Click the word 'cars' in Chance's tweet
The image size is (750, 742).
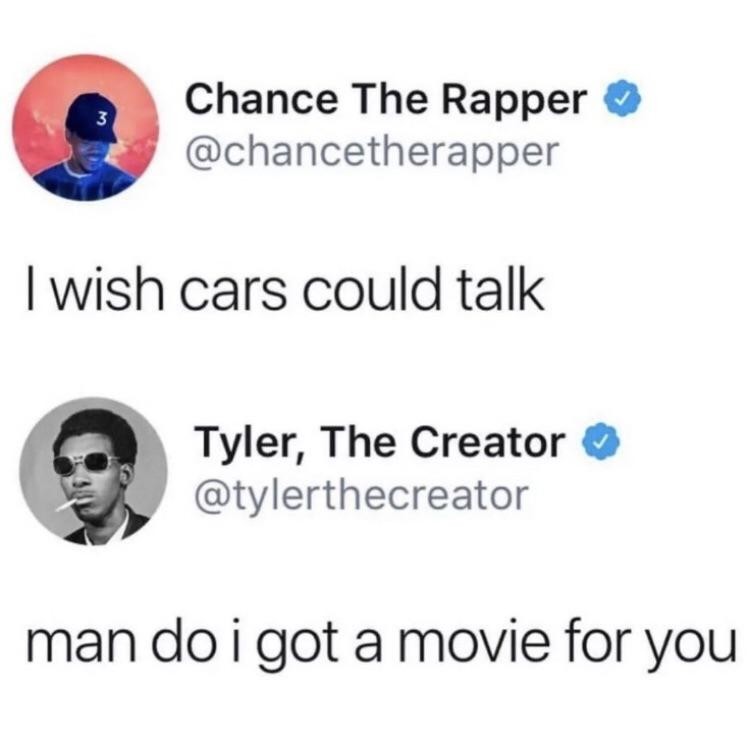(x=233, y=293)
